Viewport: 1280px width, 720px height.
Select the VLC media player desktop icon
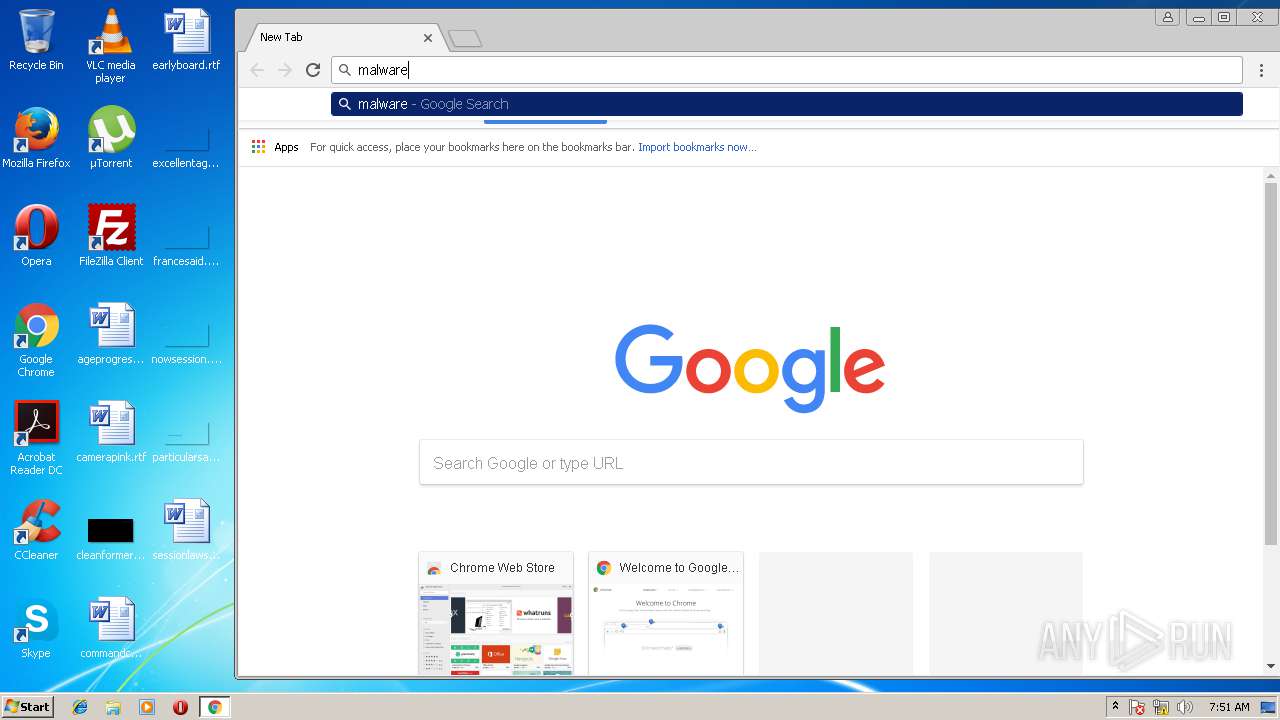click(x=111, y=45)
